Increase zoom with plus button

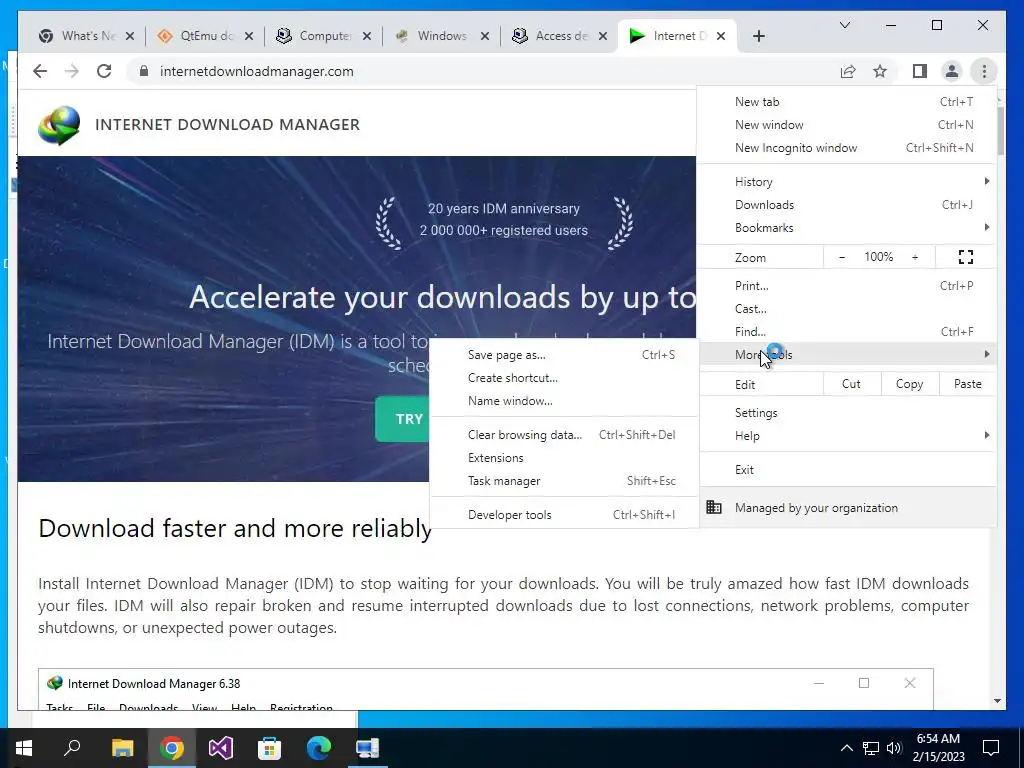tap(915, 257)
